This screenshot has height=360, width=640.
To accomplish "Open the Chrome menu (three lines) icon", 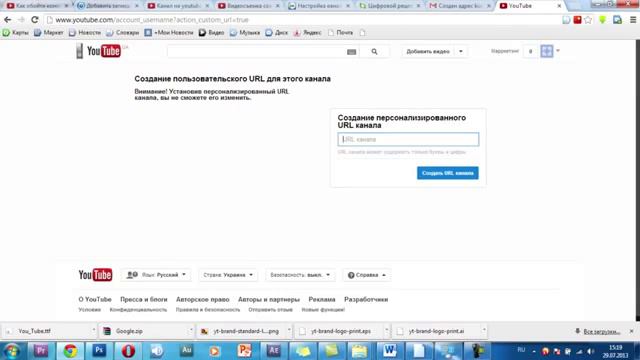I will point(633,20).
